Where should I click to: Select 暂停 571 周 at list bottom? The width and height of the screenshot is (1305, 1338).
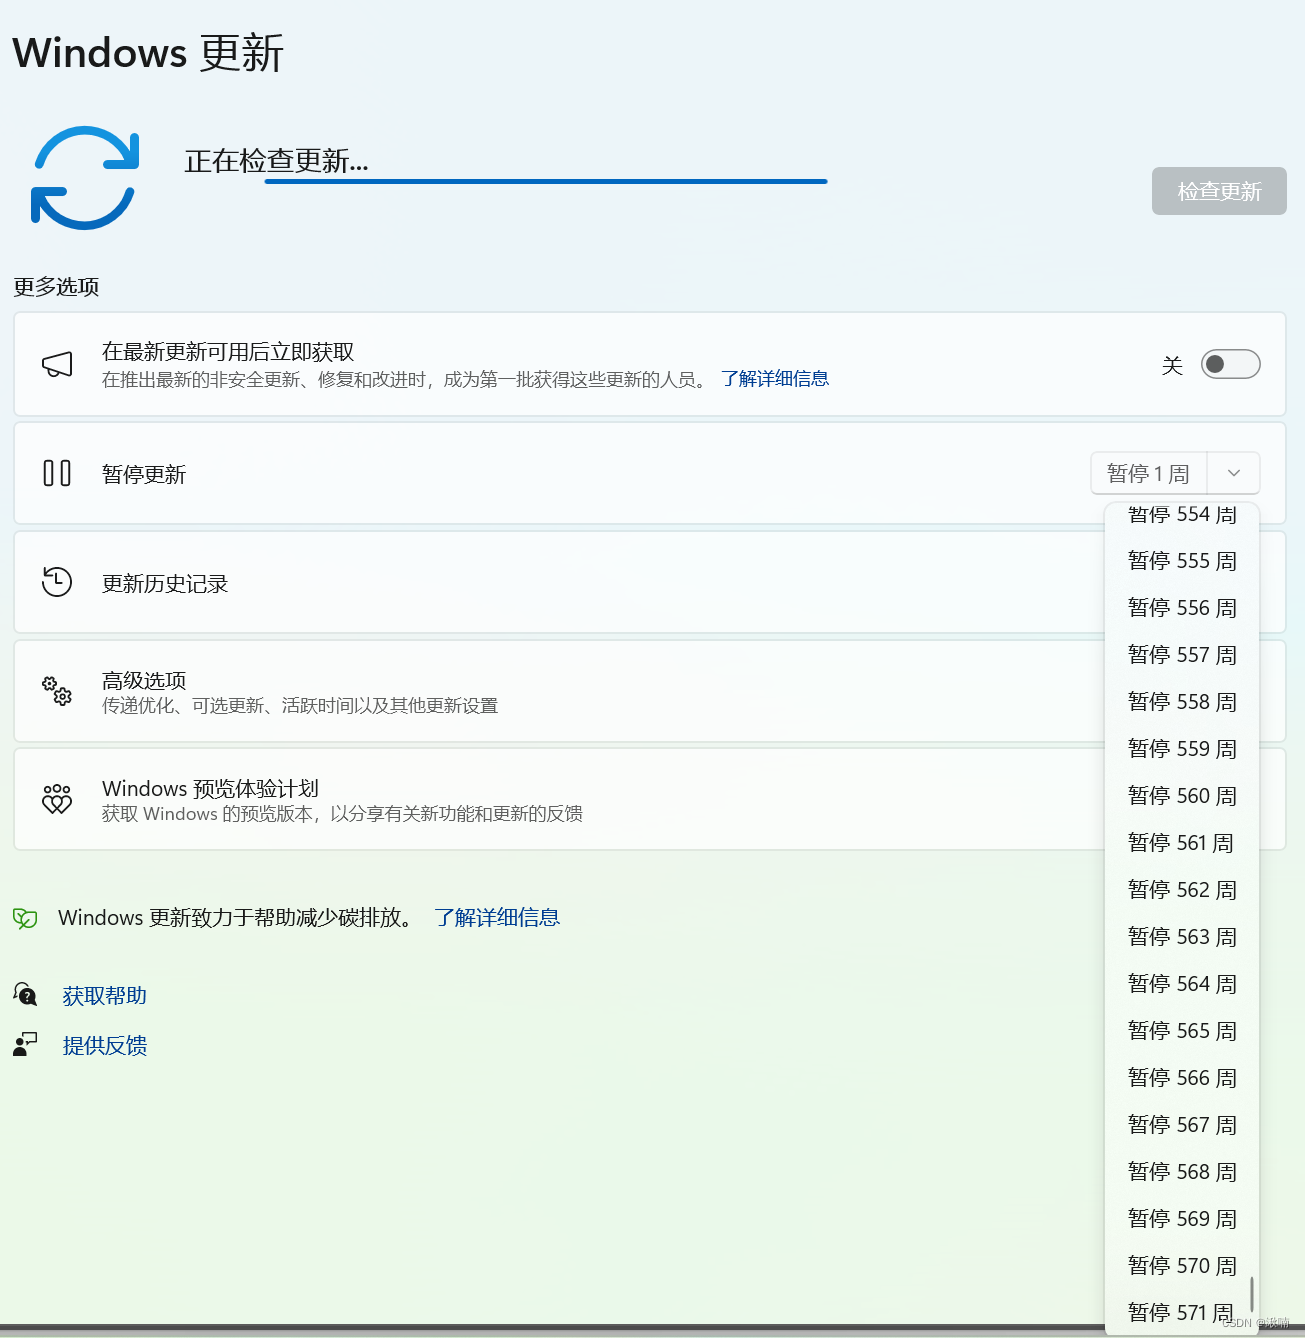pos(1182,1312)
